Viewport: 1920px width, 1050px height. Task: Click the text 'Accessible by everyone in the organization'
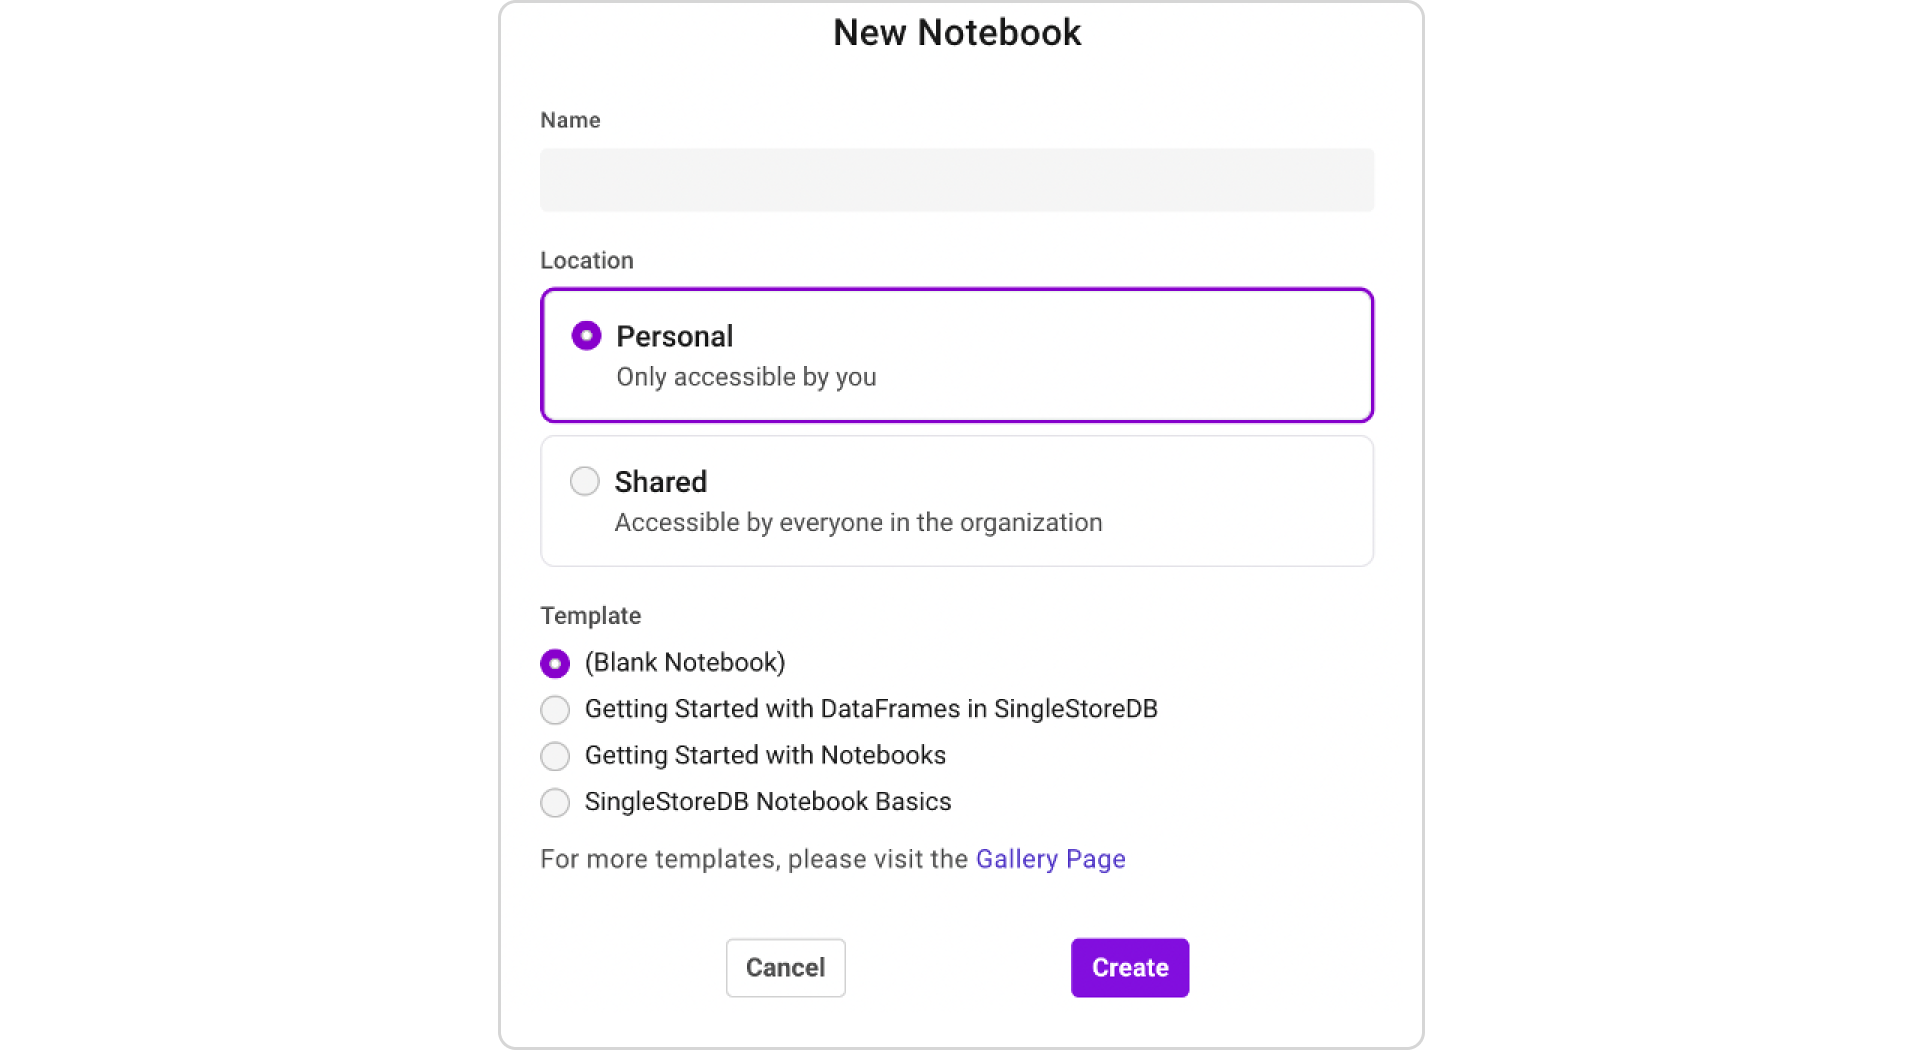[x=858, y=522]
